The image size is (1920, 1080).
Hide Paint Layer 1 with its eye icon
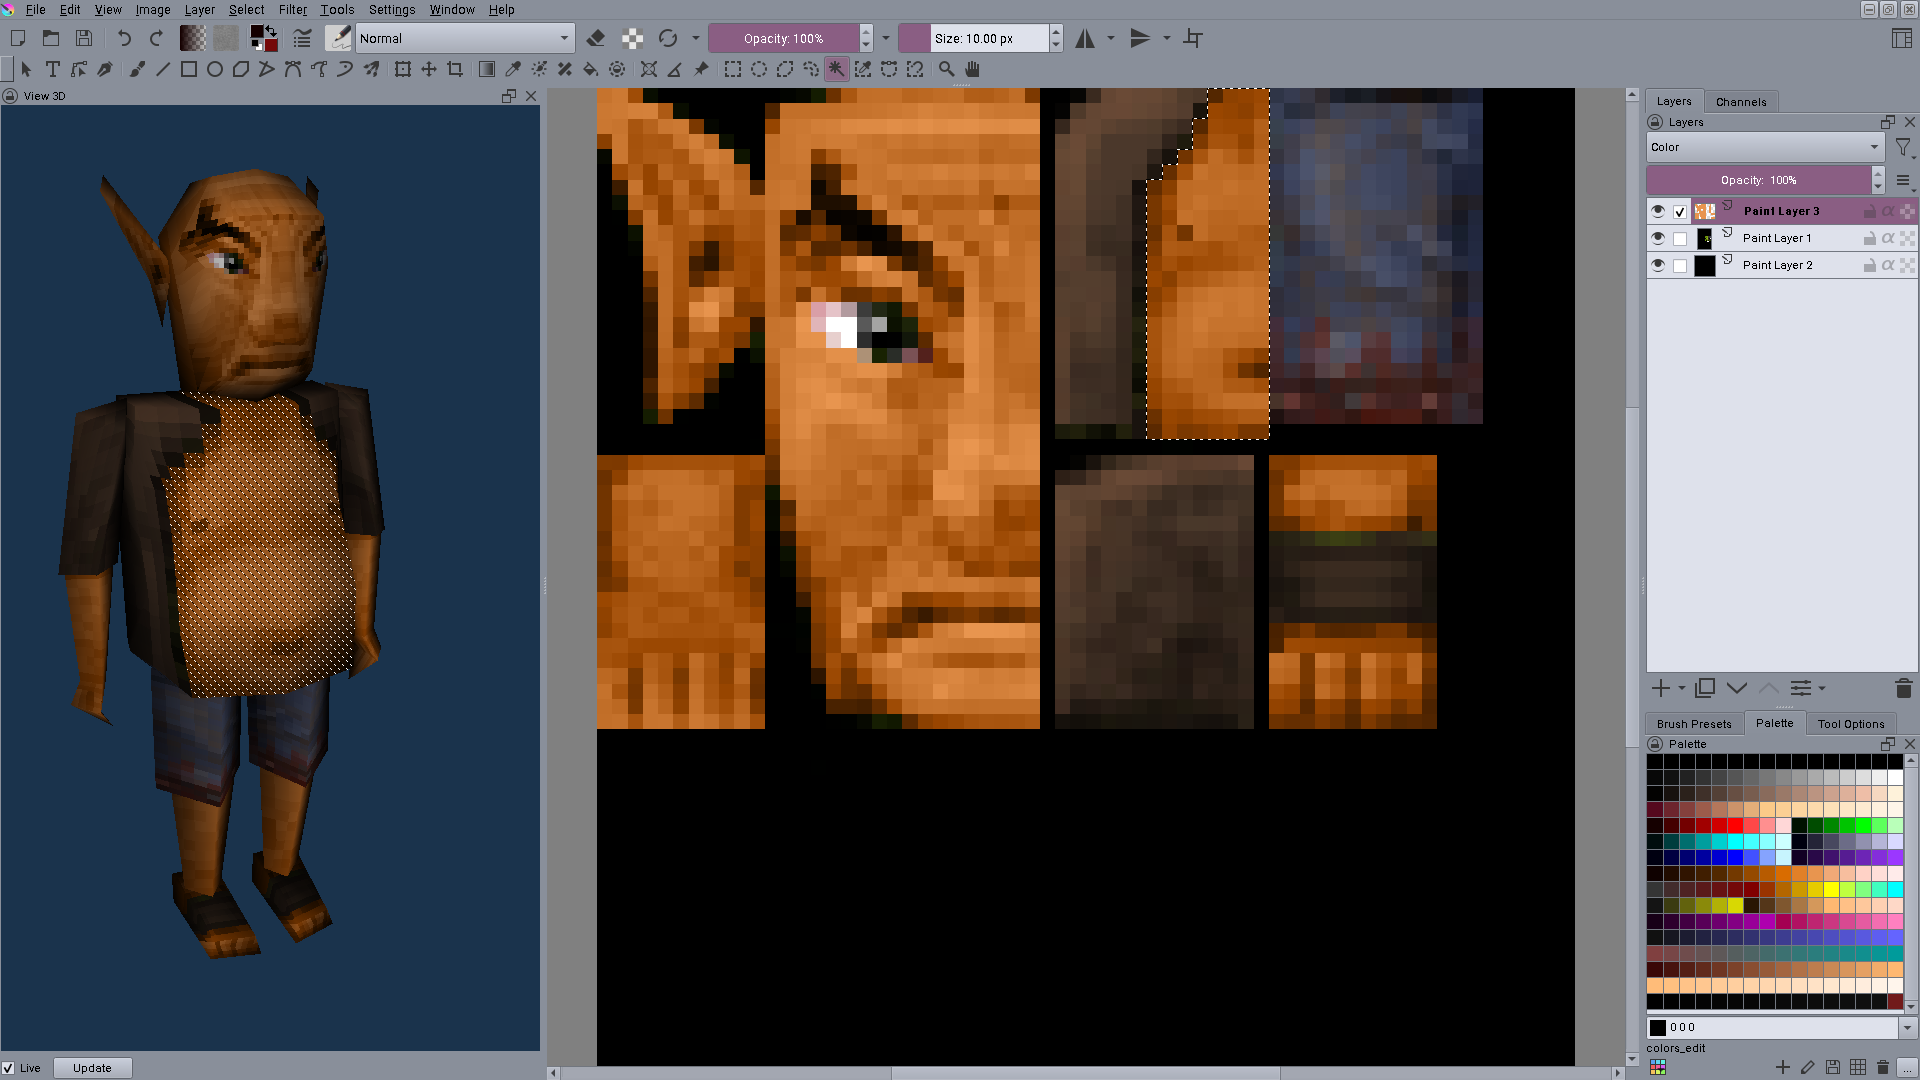(x=1658, y=238)
